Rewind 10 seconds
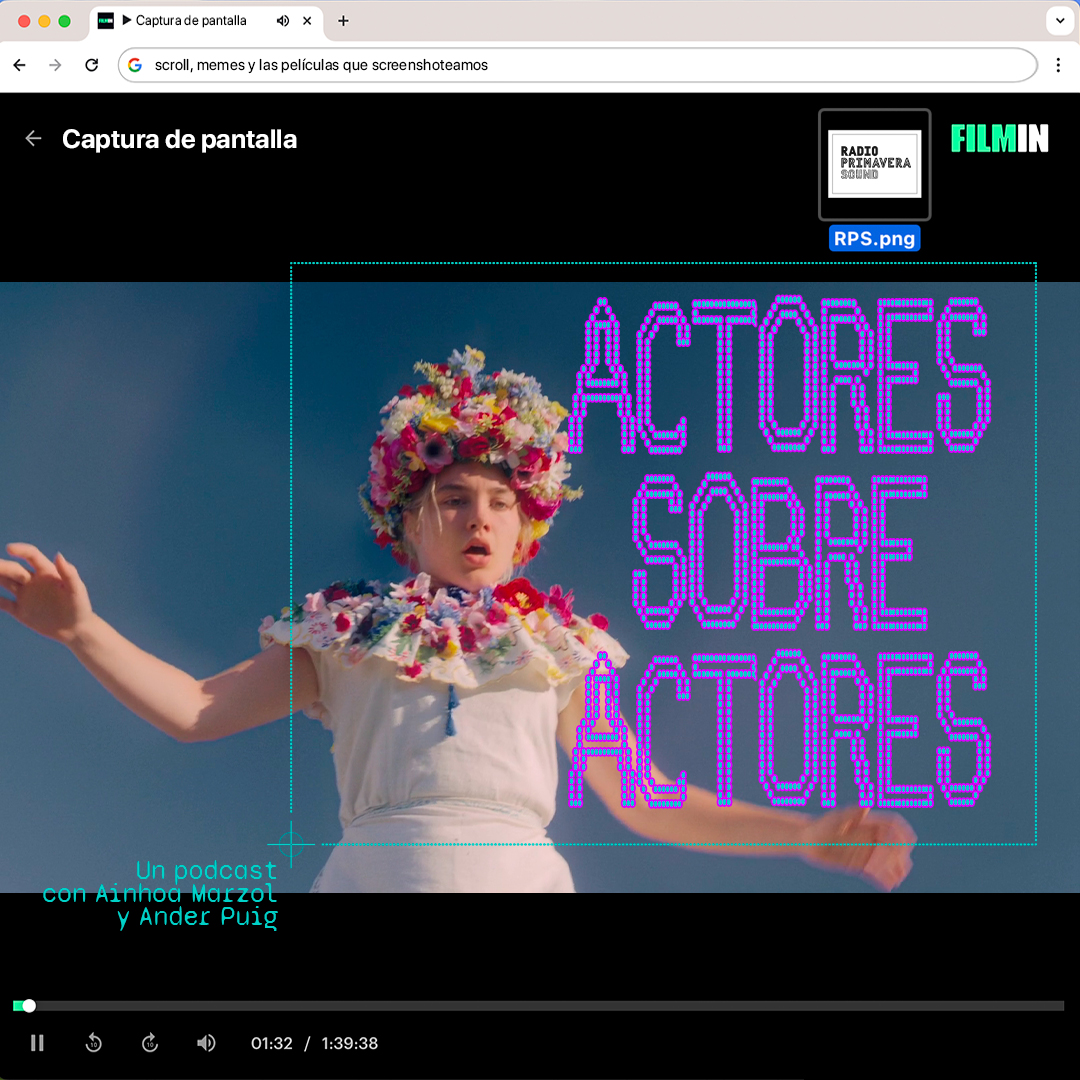 (94, 1043)
